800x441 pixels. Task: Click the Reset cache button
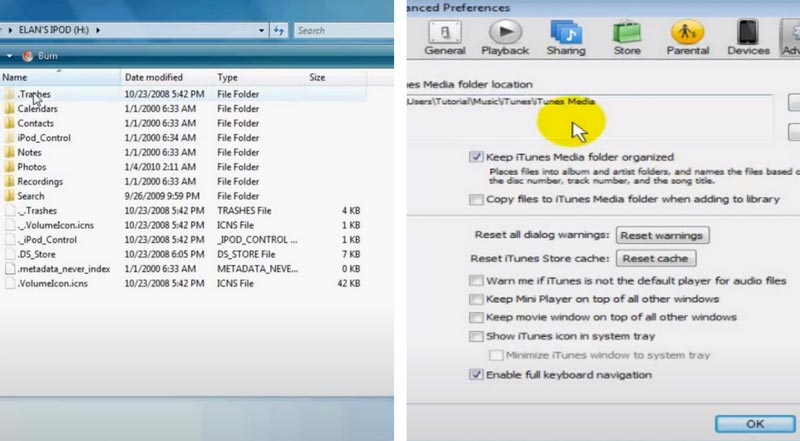coord(656,258)
